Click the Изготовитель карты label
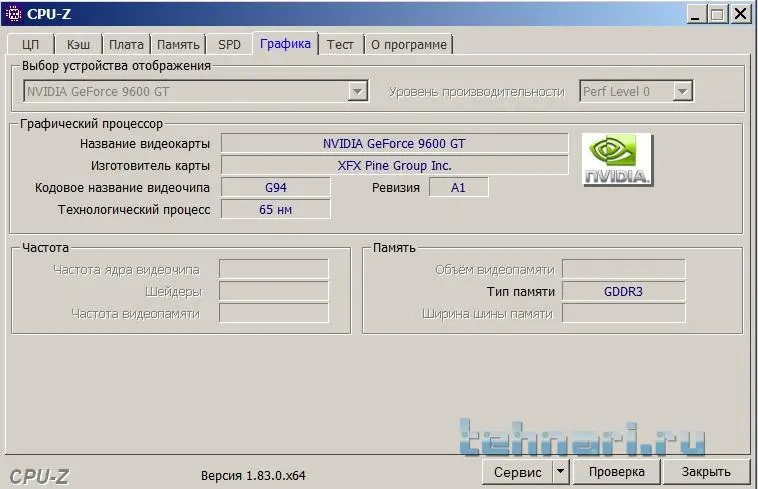Screen dimensions: 758x489 150,165
